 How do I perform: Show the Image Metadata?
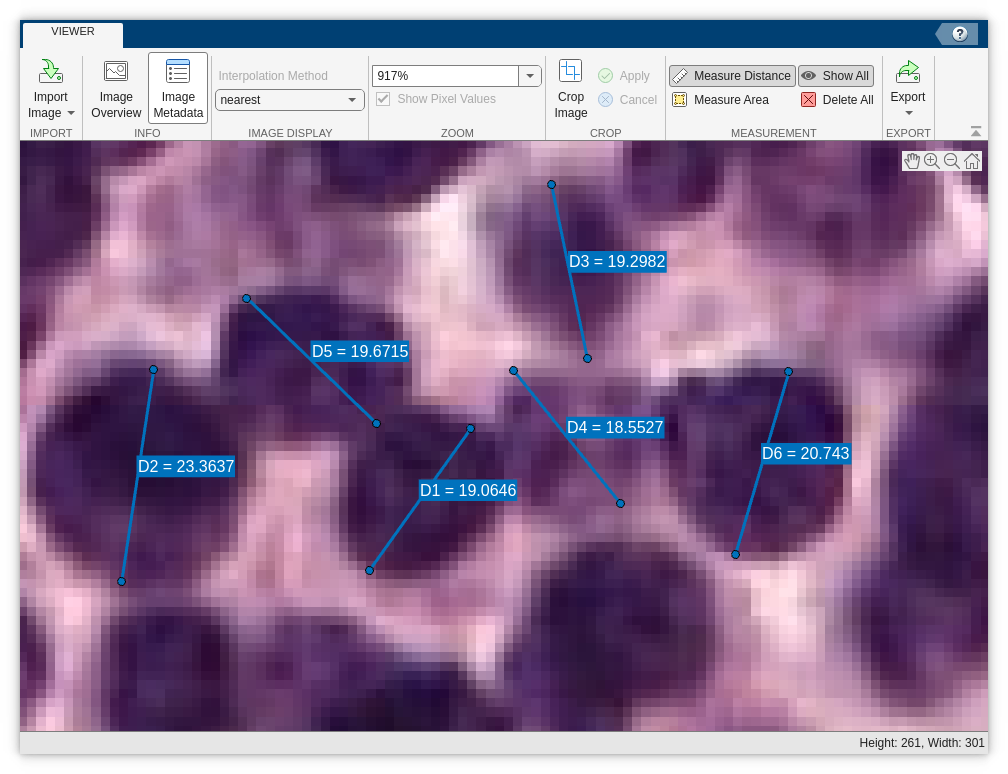point(177,88)
